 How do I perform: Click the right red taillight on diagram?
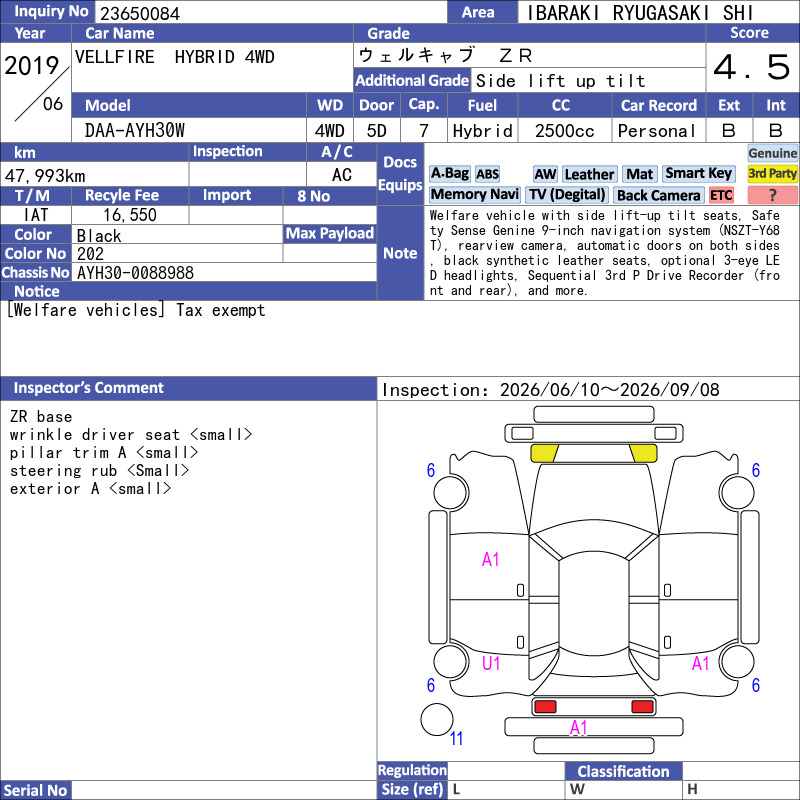coord(642,707)
